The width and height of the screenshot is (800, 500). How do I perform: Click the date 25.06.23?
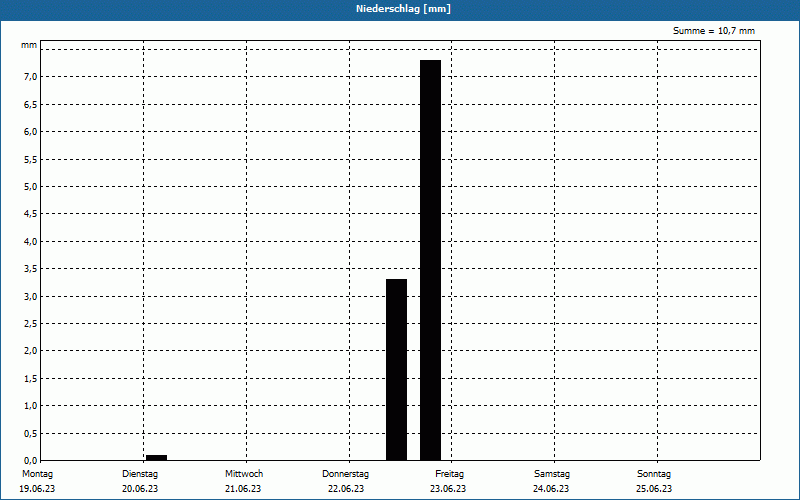(654, 489)
